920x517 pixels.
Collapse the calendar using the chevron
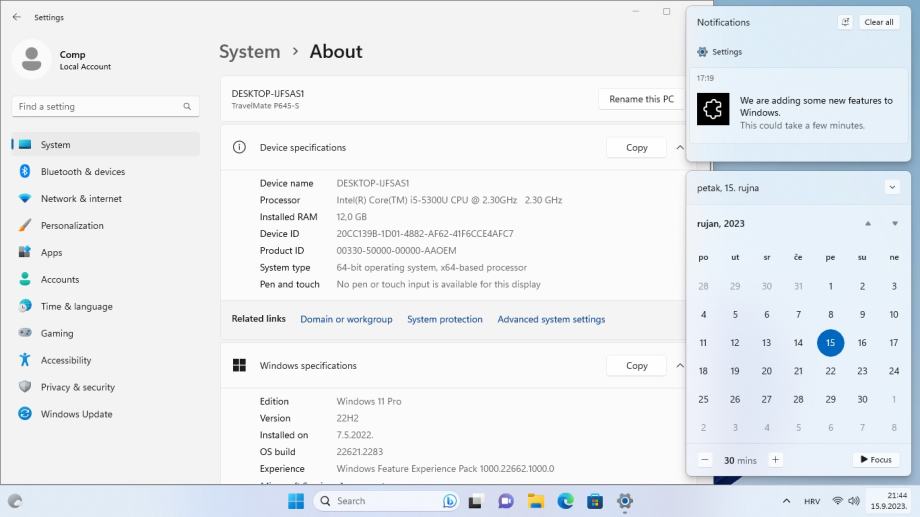pos(892,187)
